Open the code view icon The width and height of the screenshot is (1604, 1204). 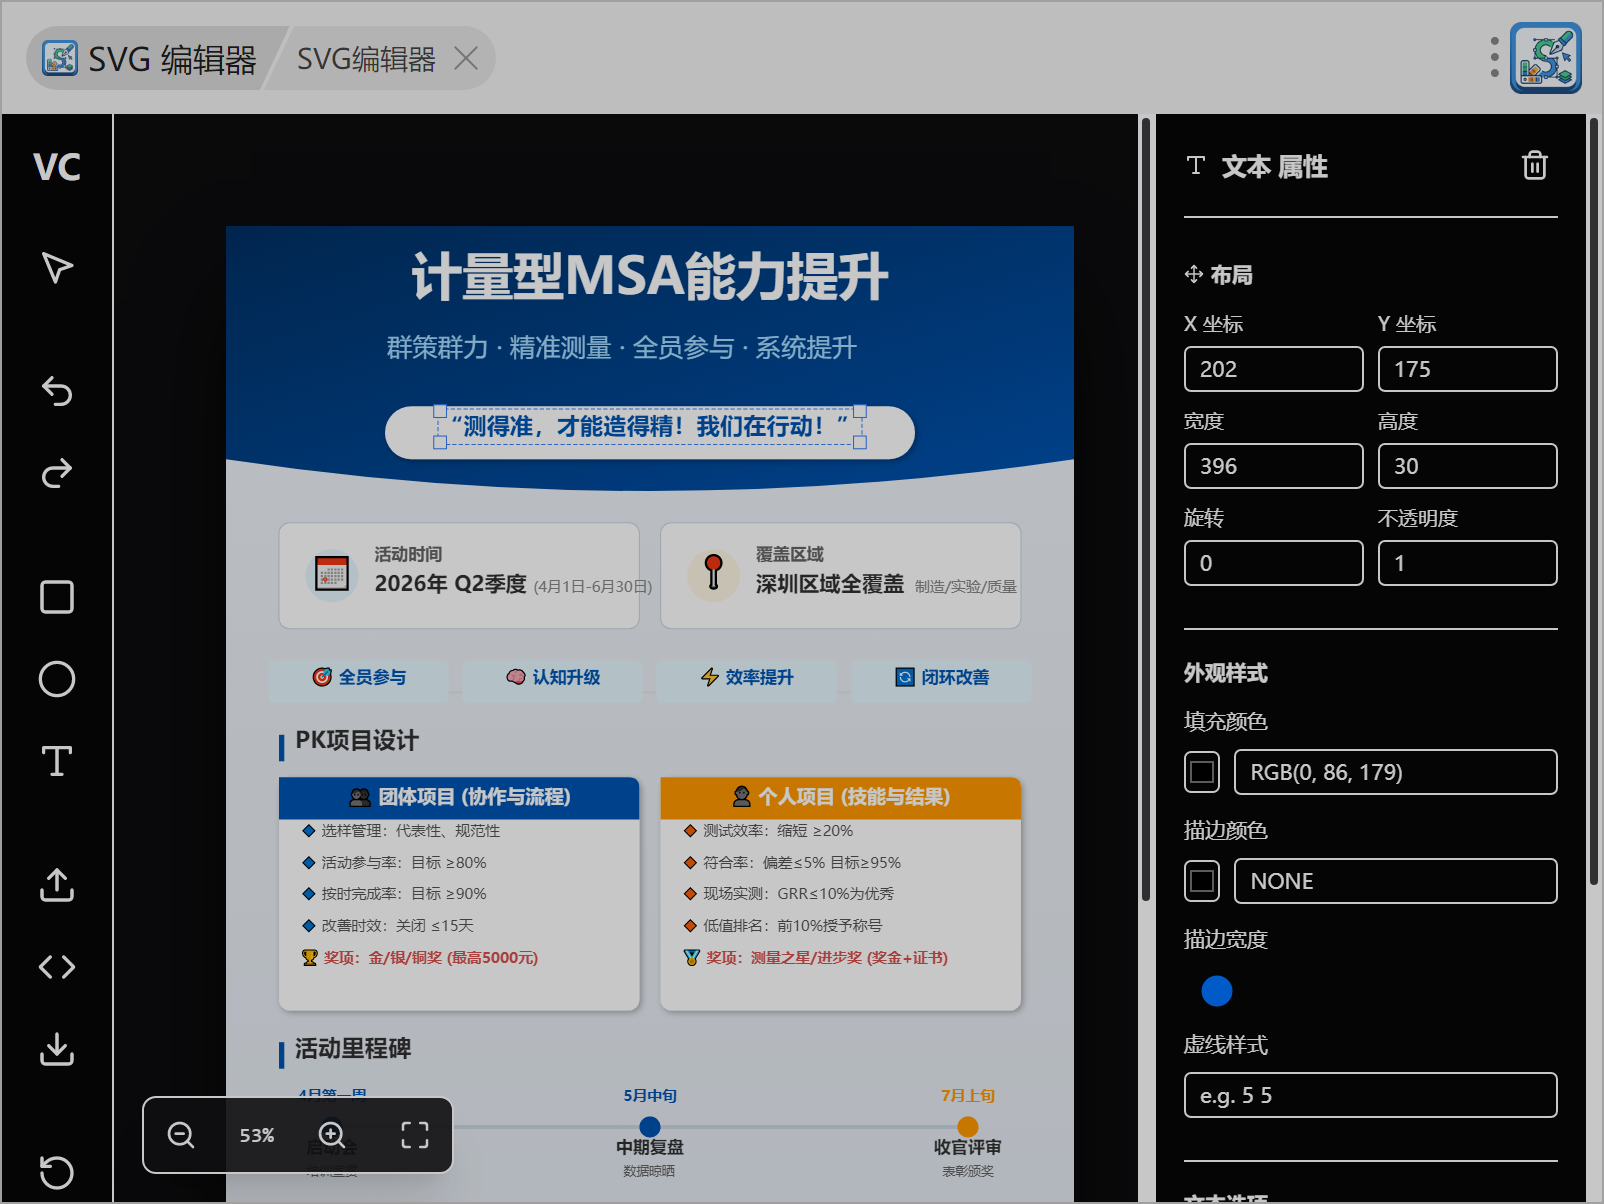click(57, 967)
